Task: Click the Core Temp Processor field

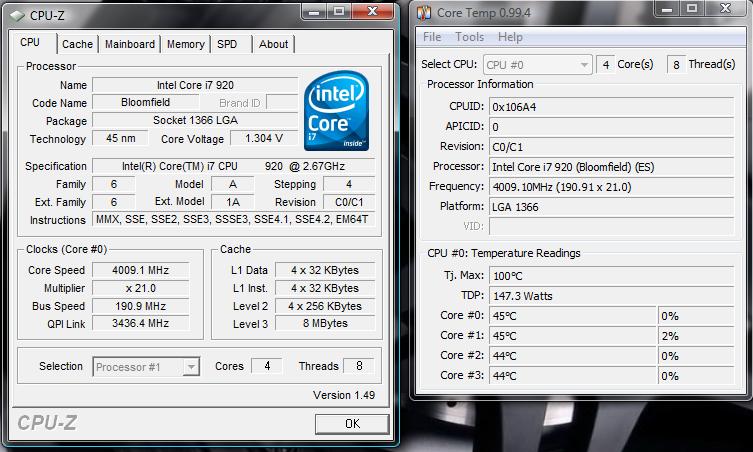Action: (611, 167)
